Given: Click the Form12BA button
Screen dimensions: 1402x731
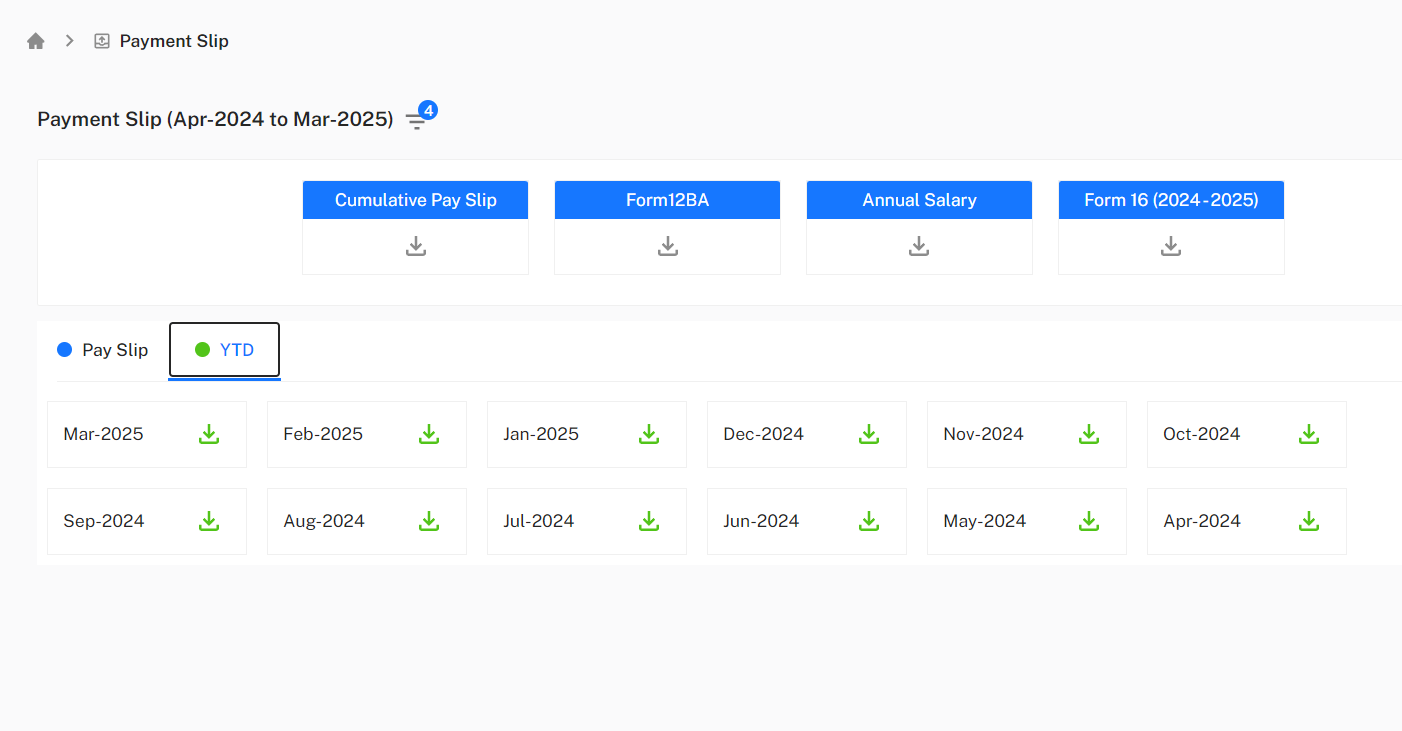Looking at the screenshot, I should (x=667, y=199).
